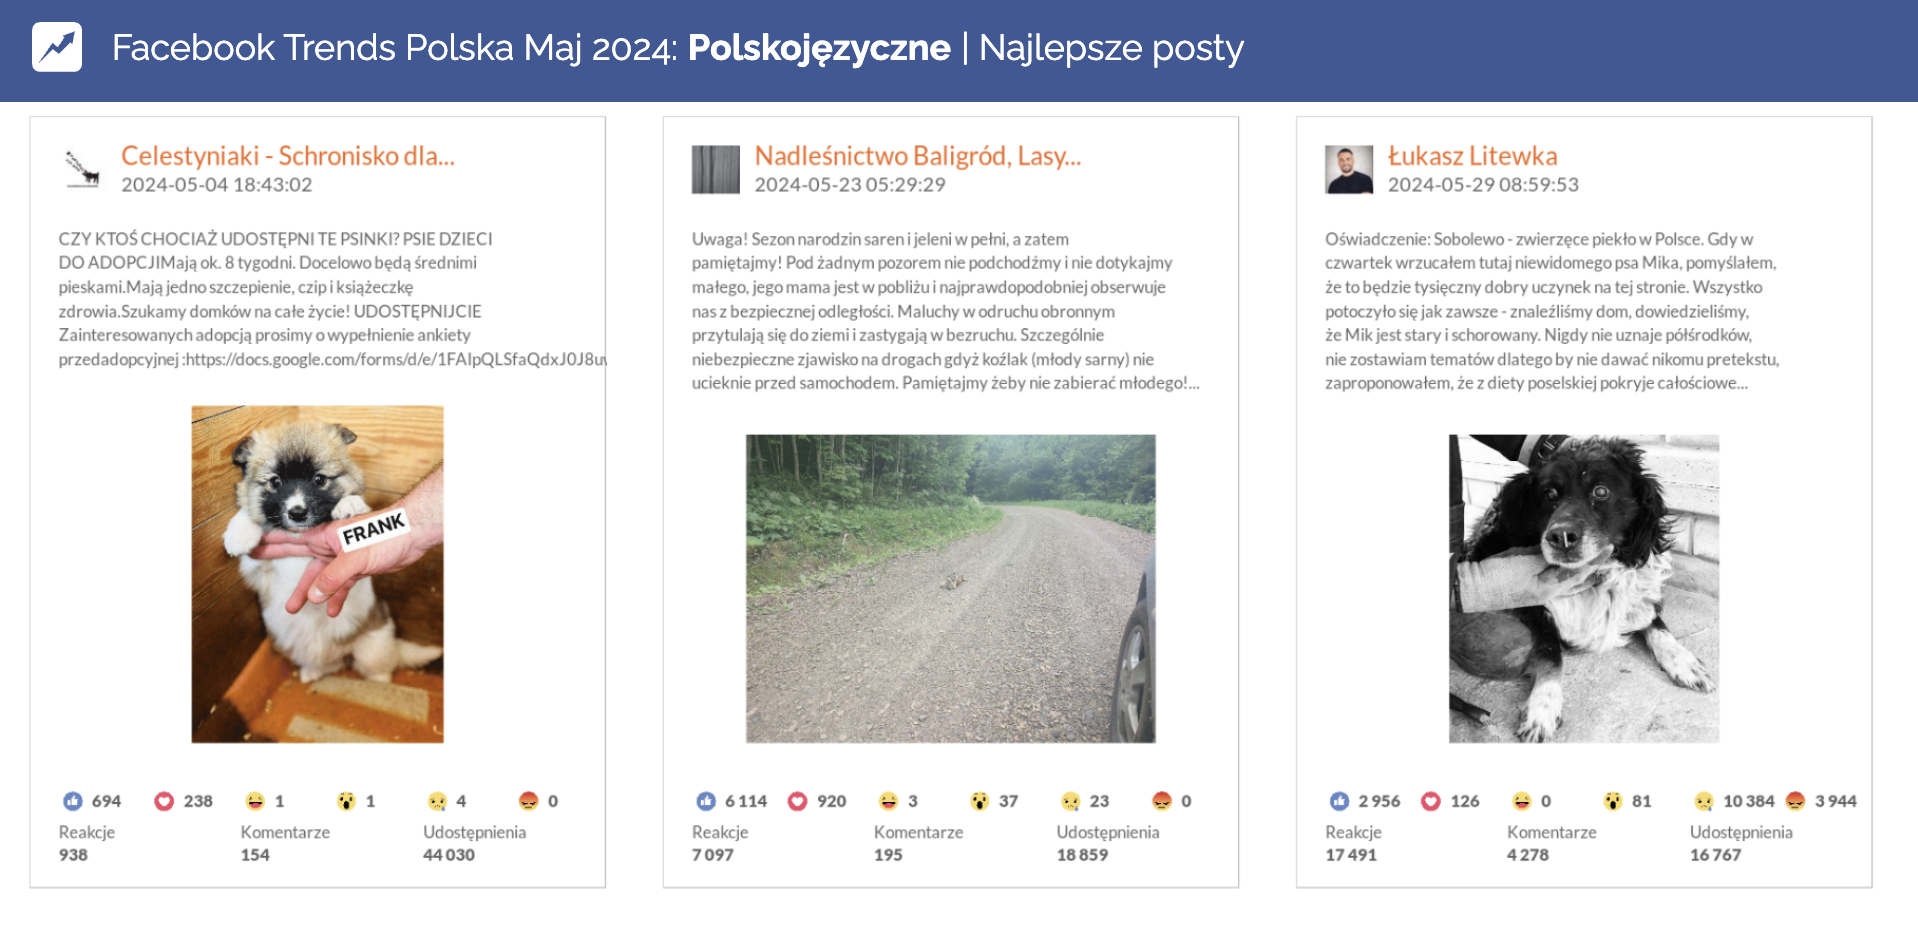Open Łukasz Litewka page name link
This screenshot has width=1918, height=932.
coord(1472,156)
